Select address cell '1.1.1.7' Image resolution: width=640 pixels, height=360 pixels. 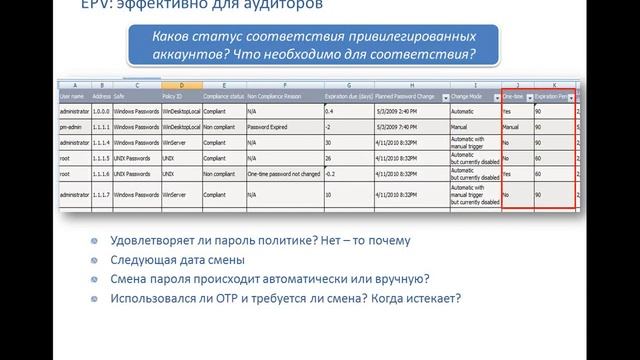[x=102, y=195]
